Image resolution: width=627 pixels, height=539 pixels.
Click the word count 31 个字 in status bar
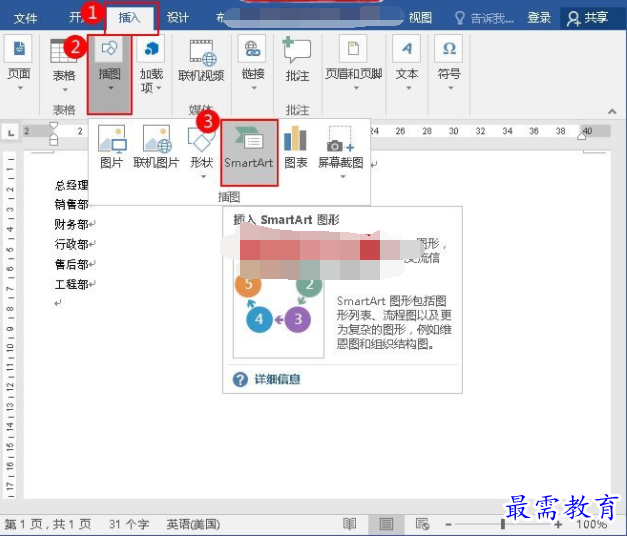(x=129, y=524)
